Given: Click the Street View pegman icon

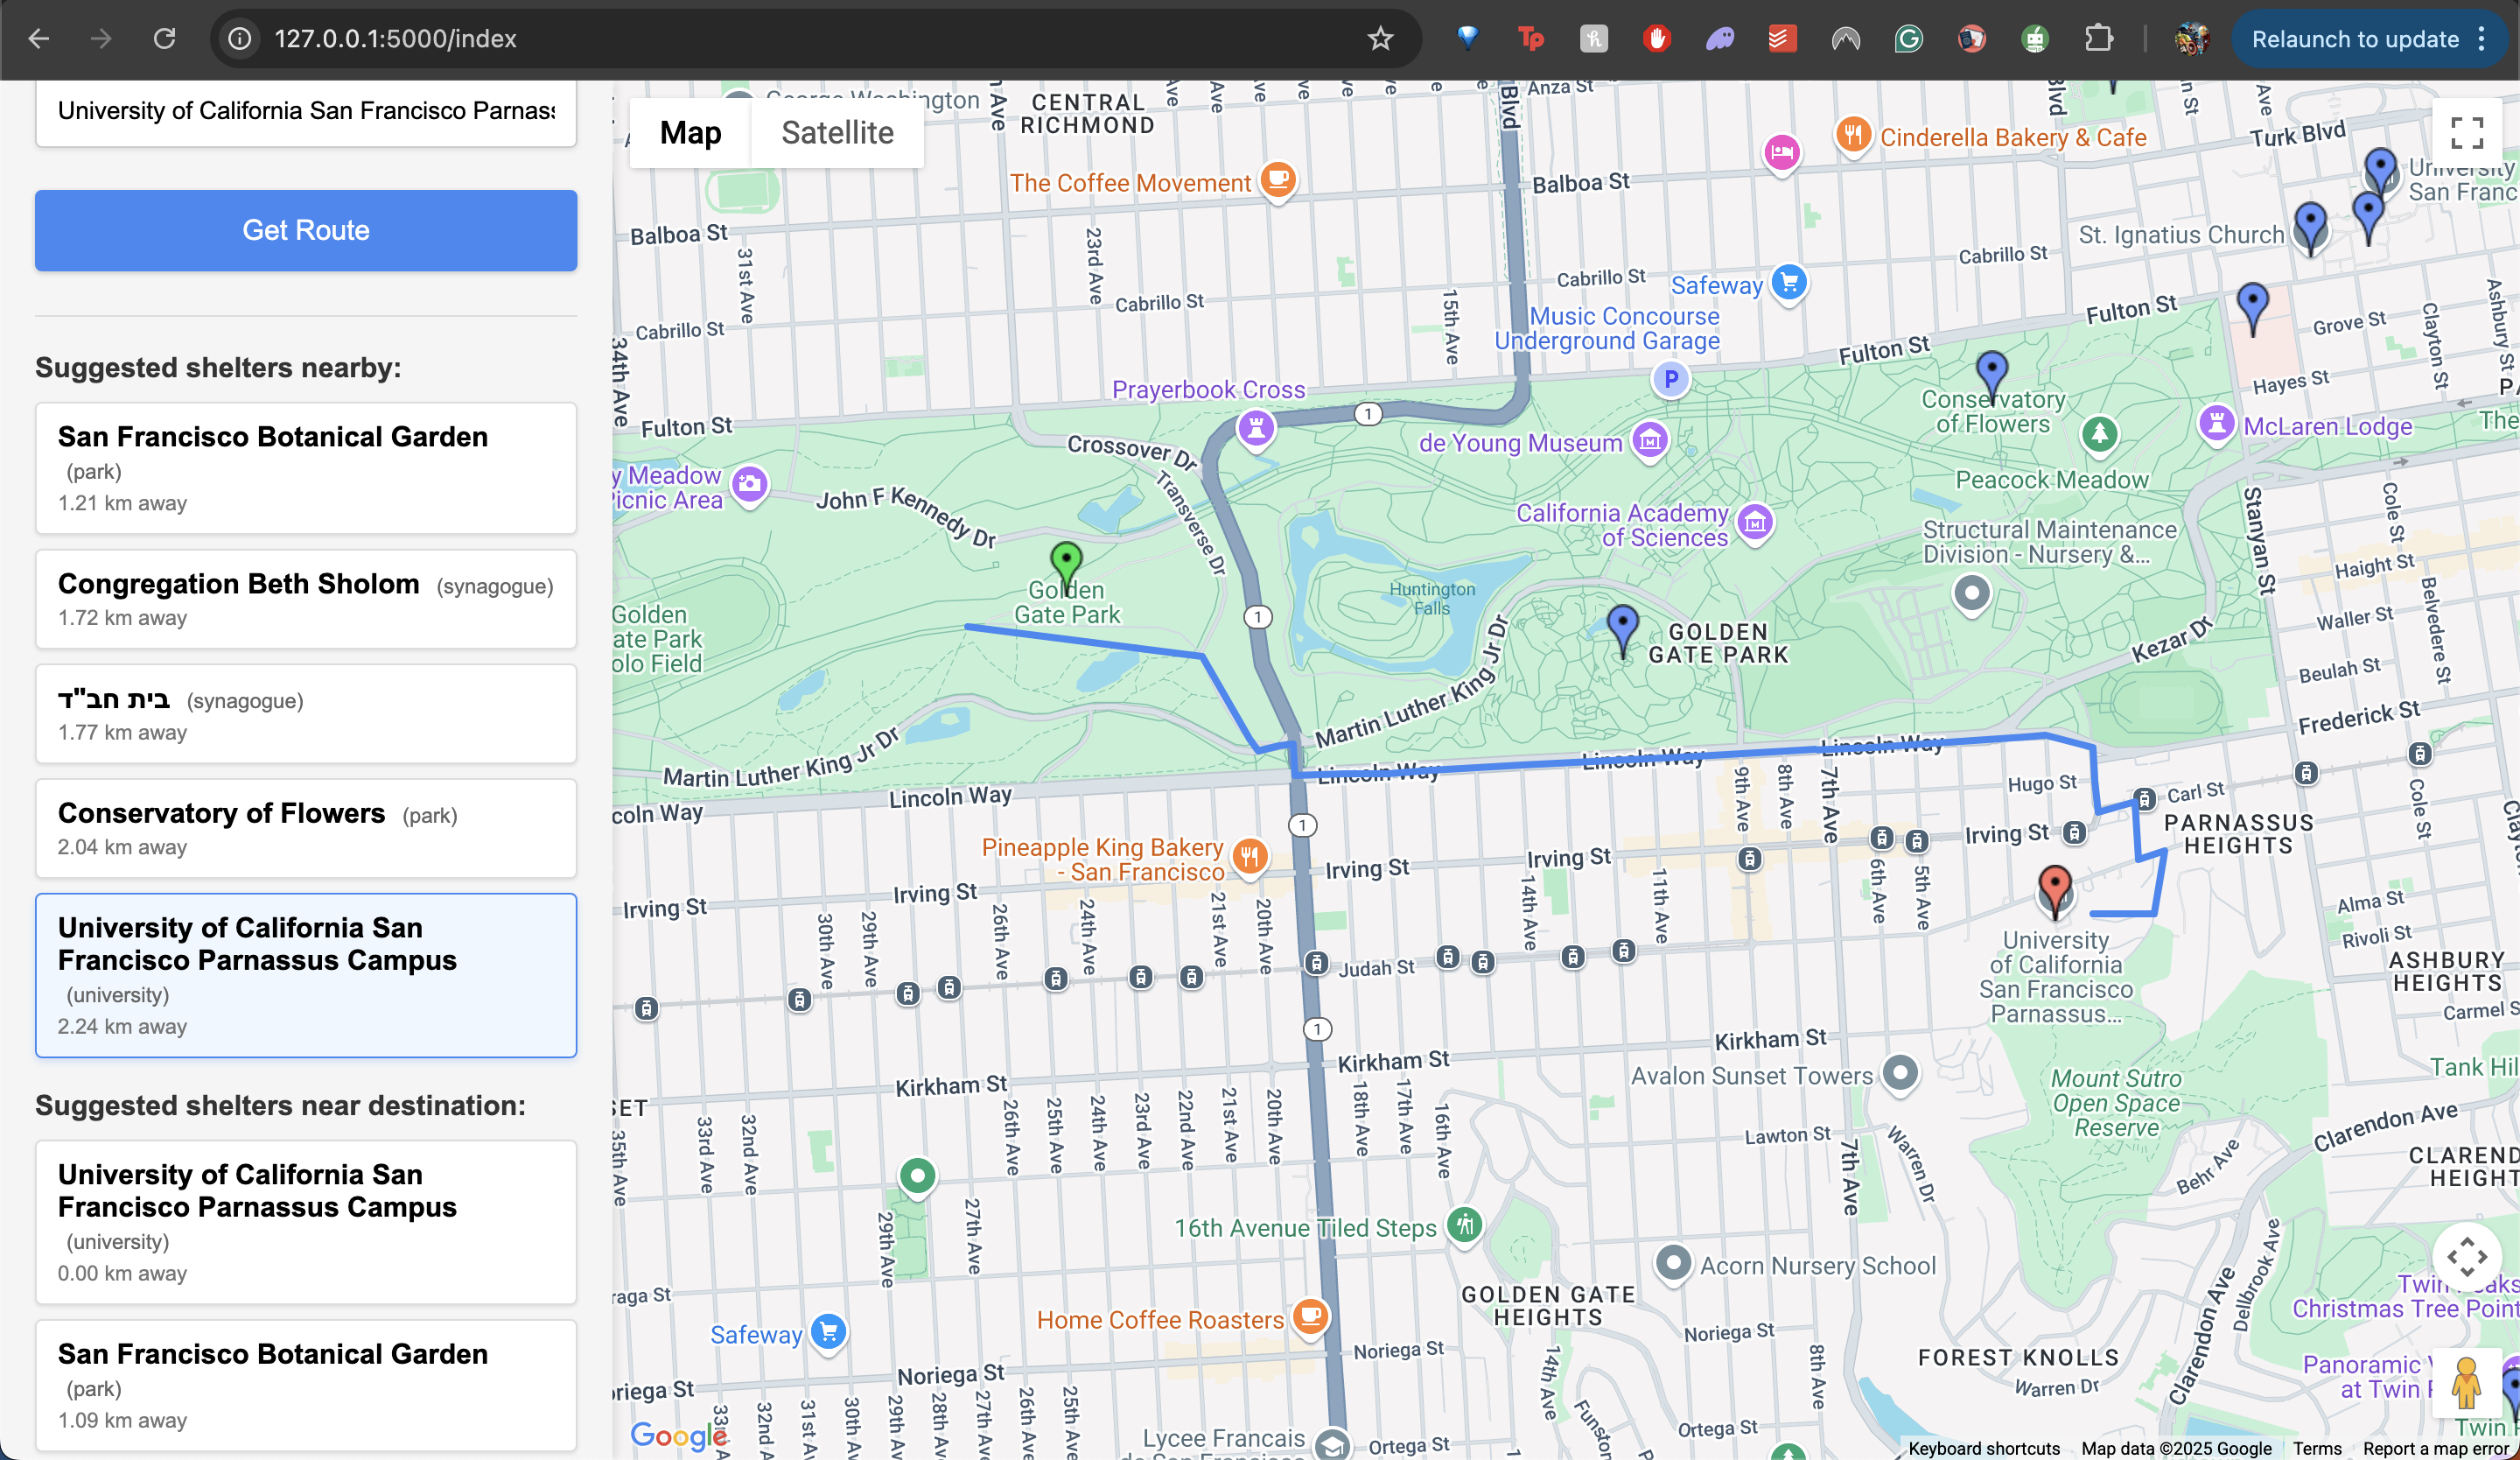Looking at the screenshot, I should point(2466,1383).
